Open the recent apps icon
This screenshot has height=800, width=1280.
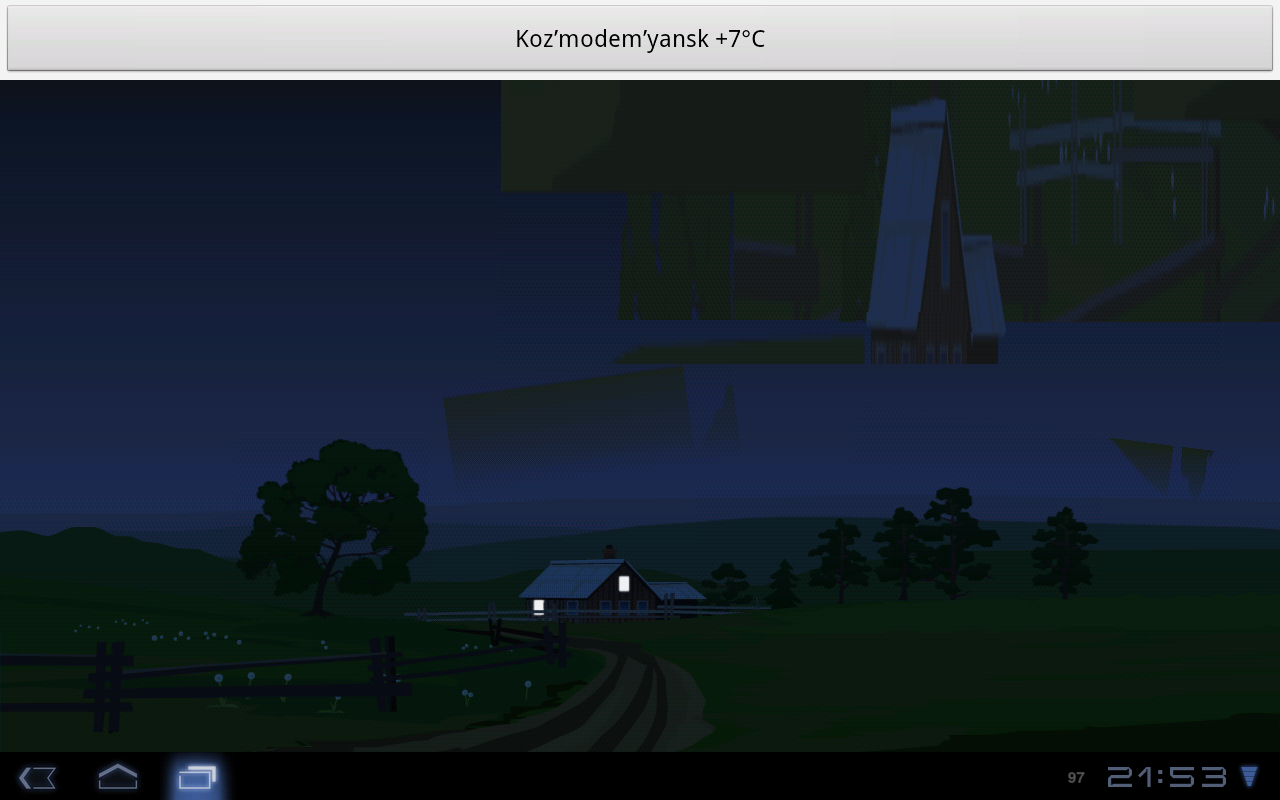pyautogui.click(x=197, y=776)
